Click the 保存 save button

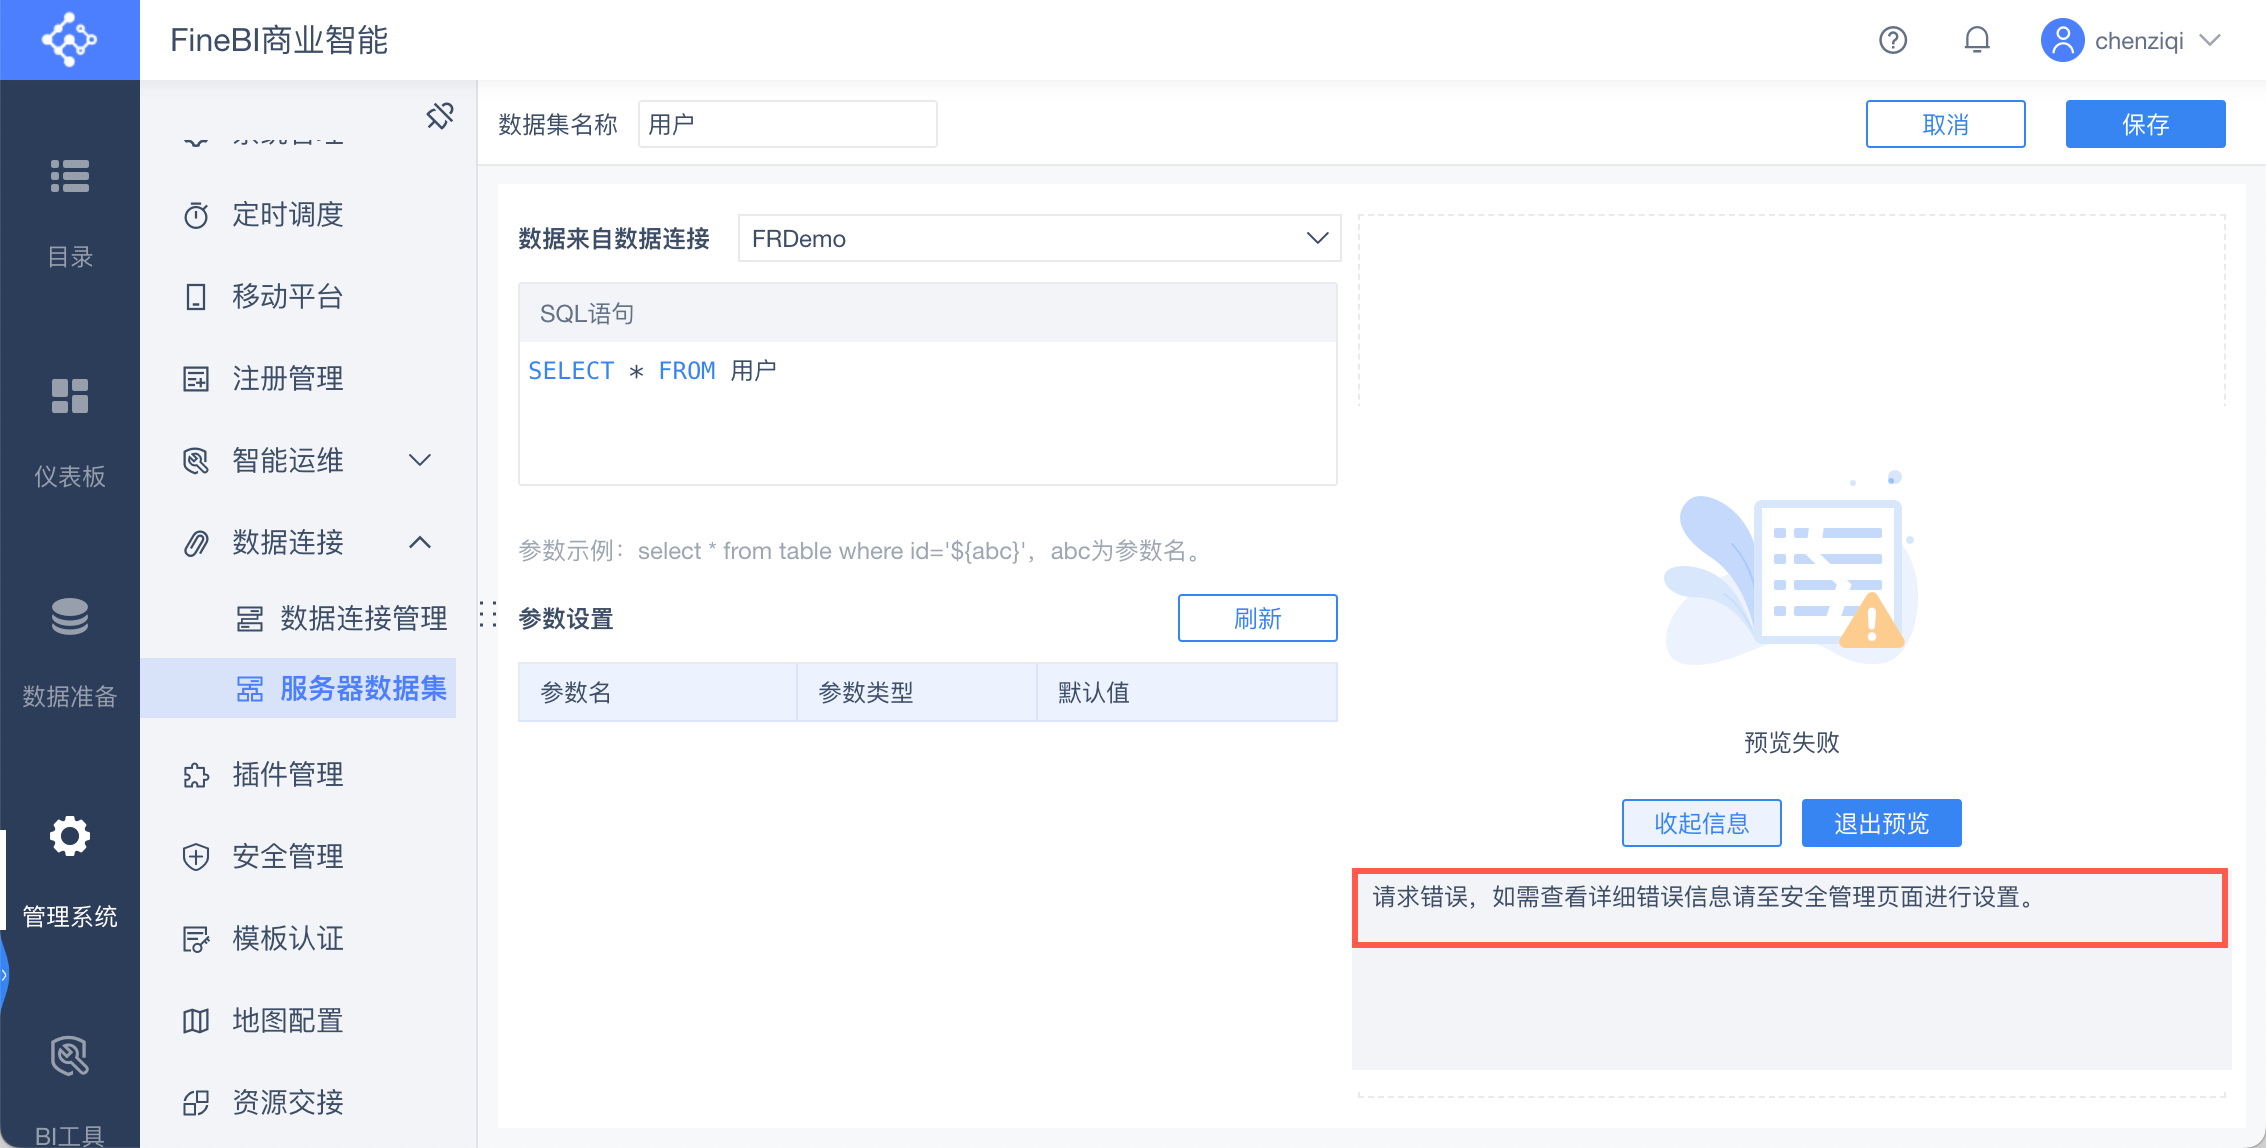[2145, 124]
